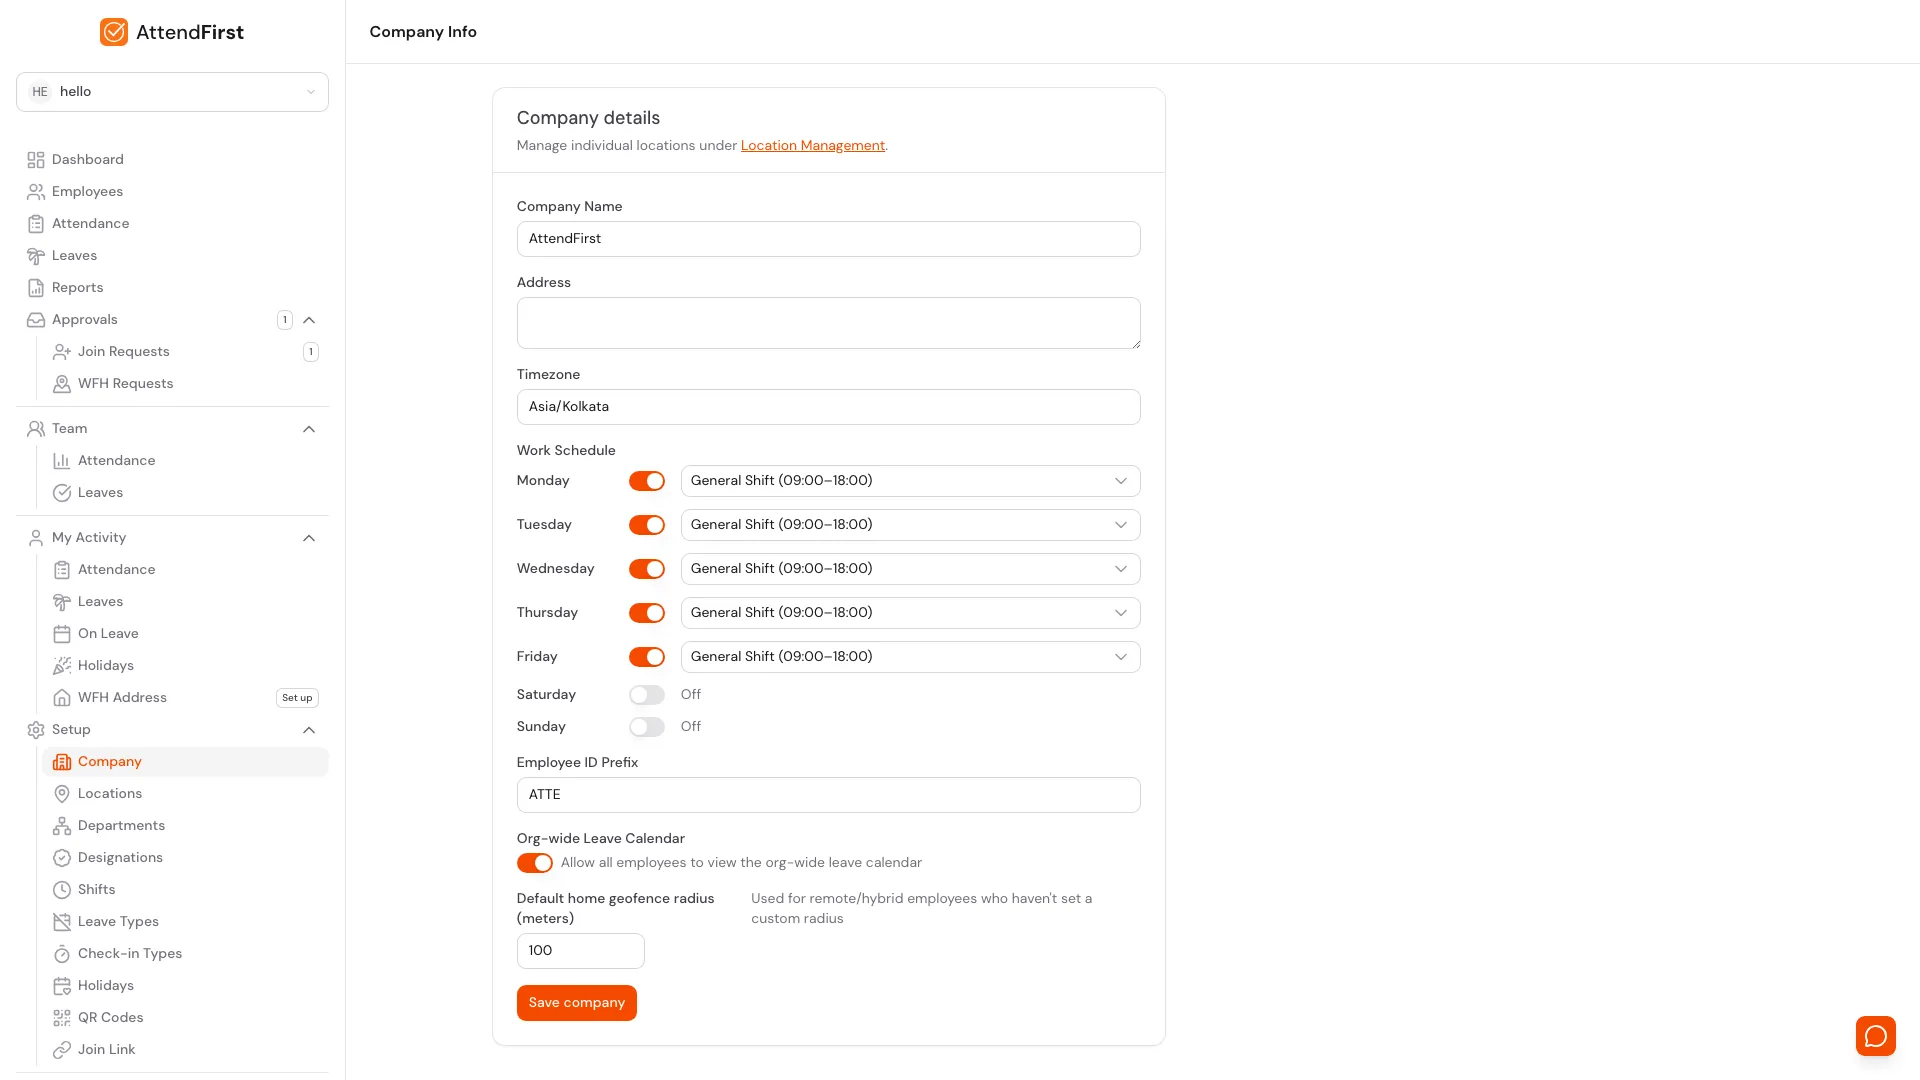The image size is (1920, 1080).
Task: Click the Leave Types calendar-off icon
Action: click(x=62, y=922)
